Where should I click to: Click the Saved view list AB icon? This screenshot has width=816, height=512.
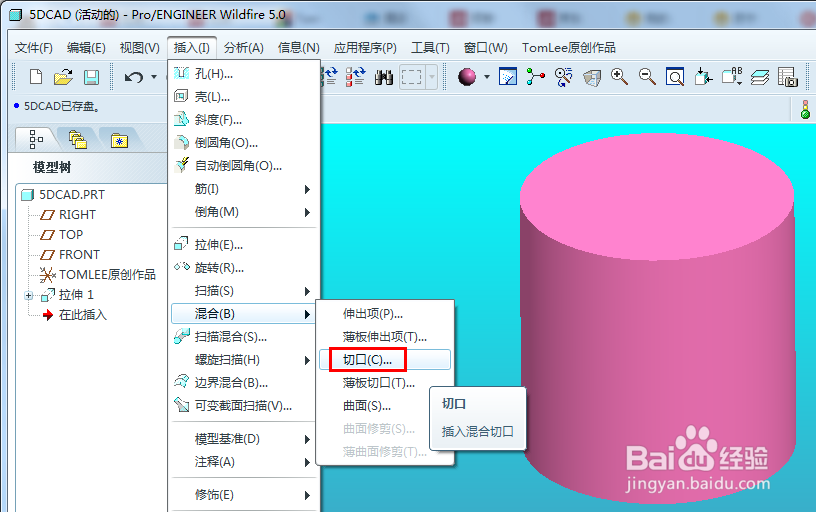[x=732, y=76]
